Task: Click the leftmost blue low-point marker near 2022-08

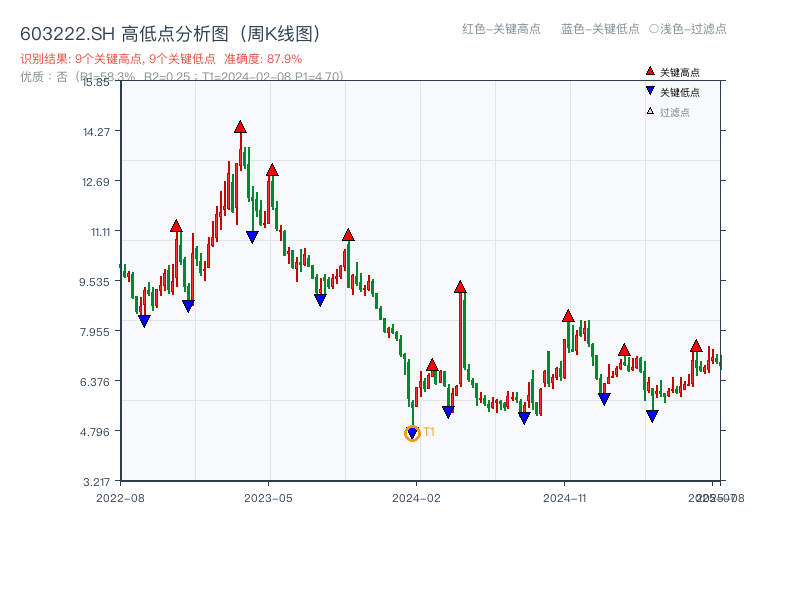Action: (146, 320)
